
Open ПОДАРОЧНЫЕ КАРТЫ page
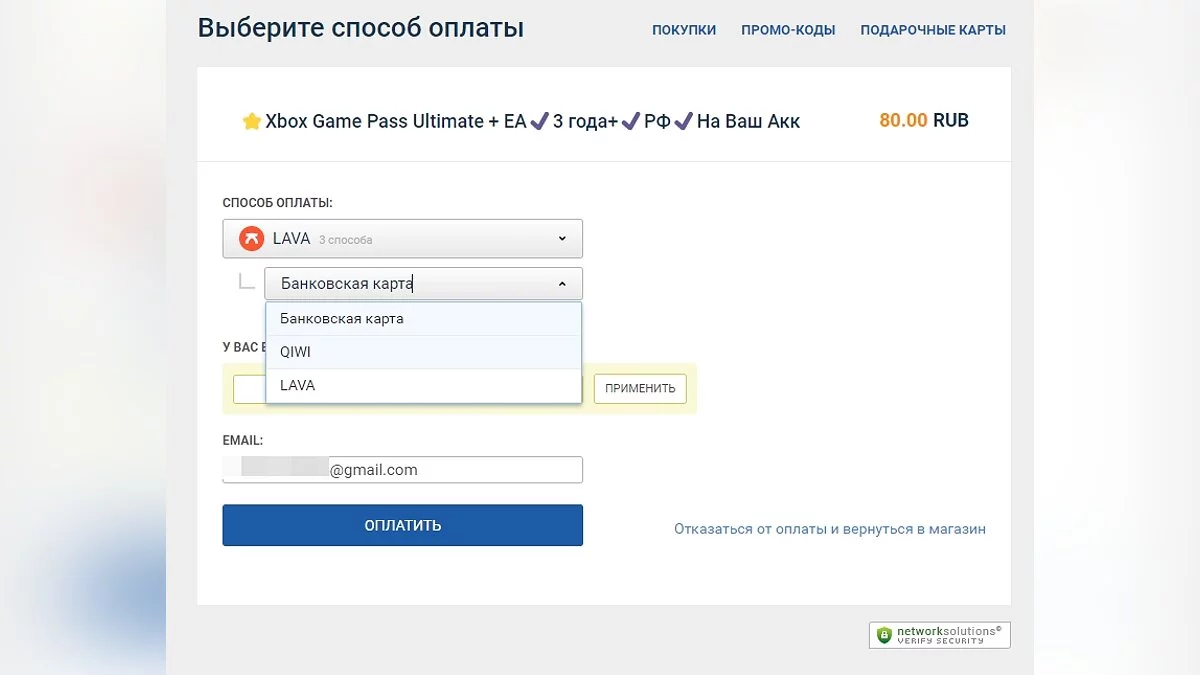(933, 30)
